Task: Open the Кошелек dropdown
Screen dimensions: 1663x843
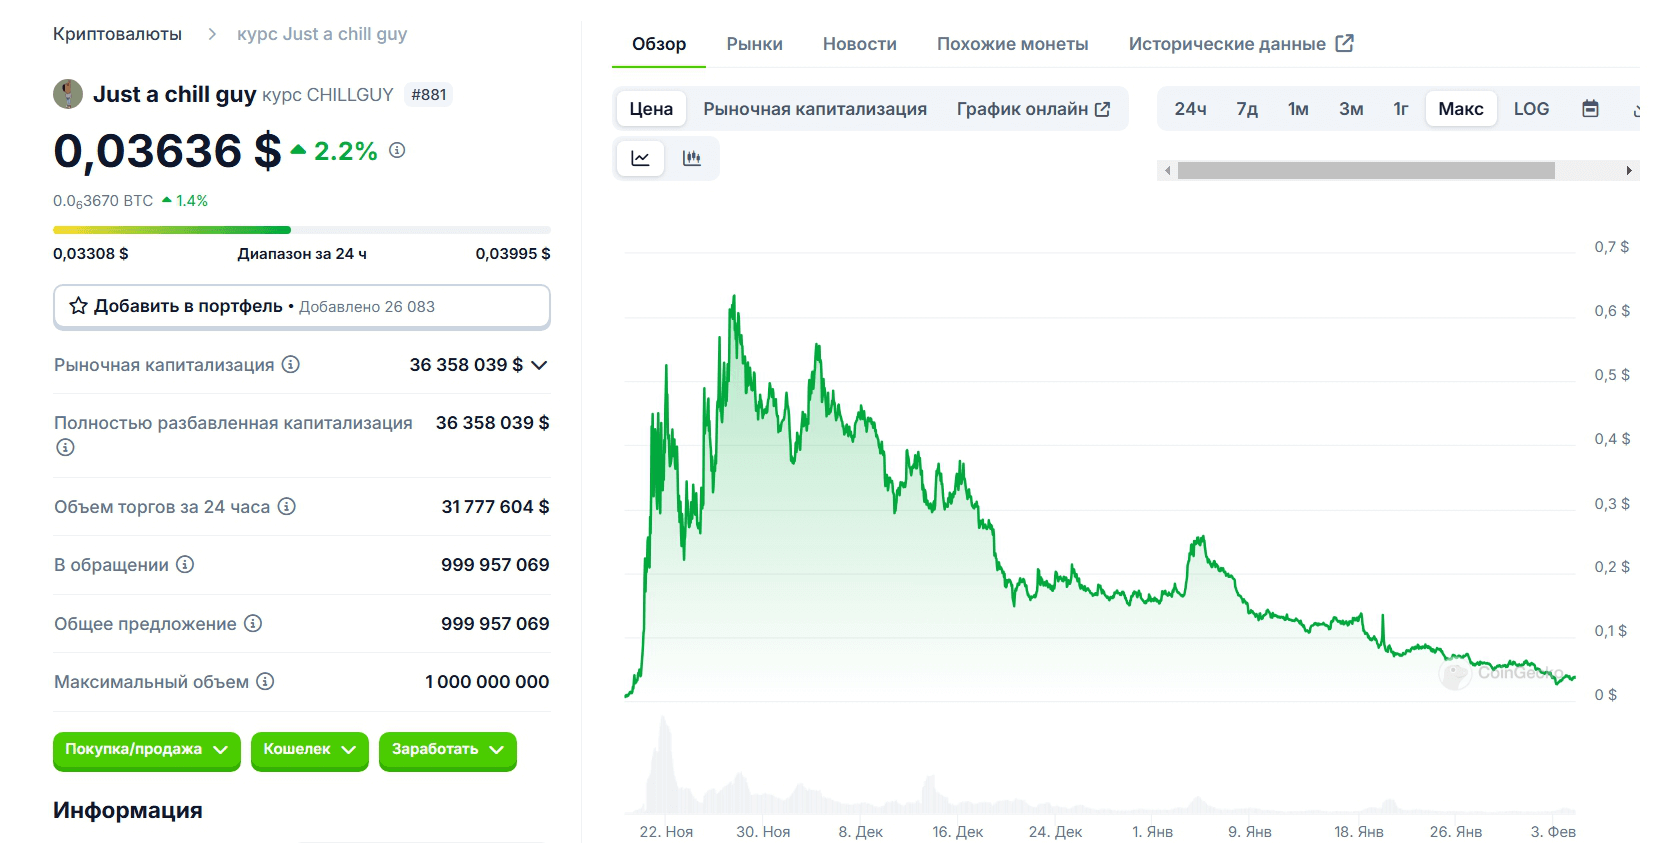Action: (310, 750)
